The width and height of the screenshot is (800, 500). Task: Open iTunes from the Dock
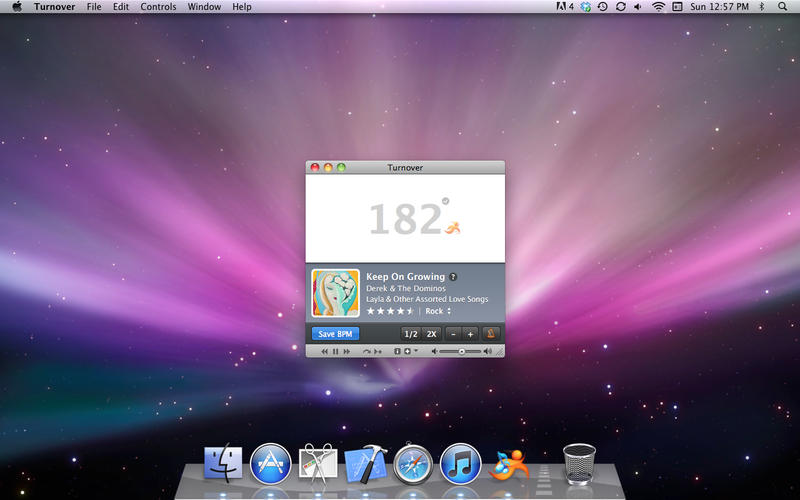461,464
